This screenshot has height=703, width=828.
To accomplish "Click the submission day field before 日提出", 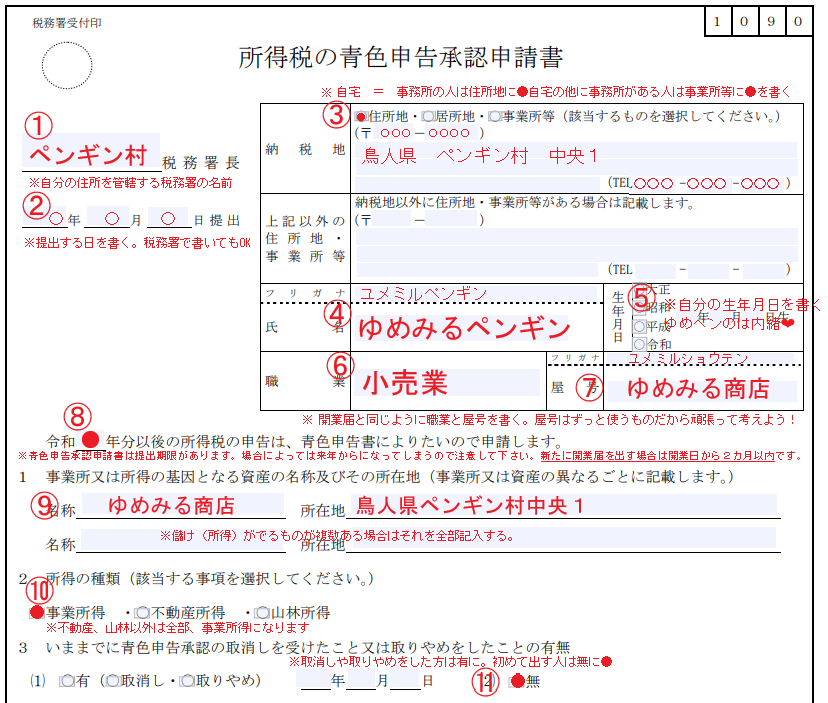I will pos(168,218).
